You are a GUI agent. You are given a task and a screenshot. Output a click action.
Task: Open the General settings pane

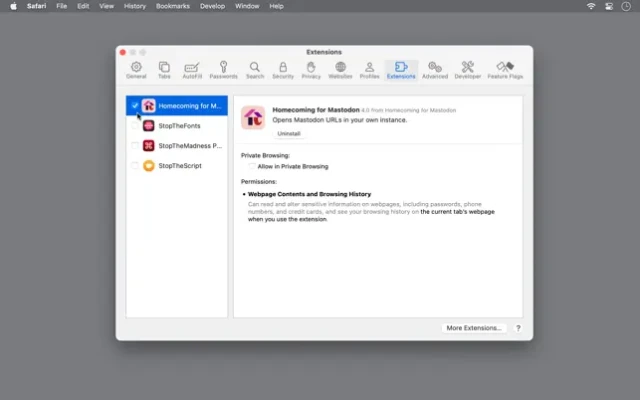pos(136,69)
